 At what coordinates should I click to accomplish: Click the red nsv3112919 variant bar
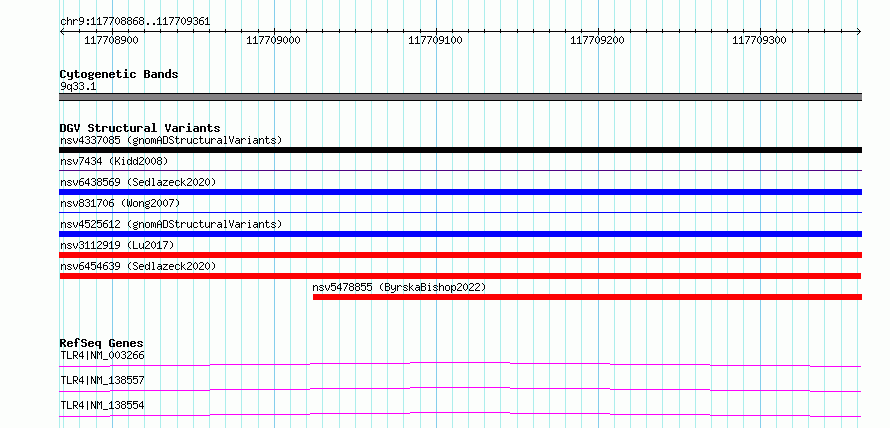click(460, 255)
